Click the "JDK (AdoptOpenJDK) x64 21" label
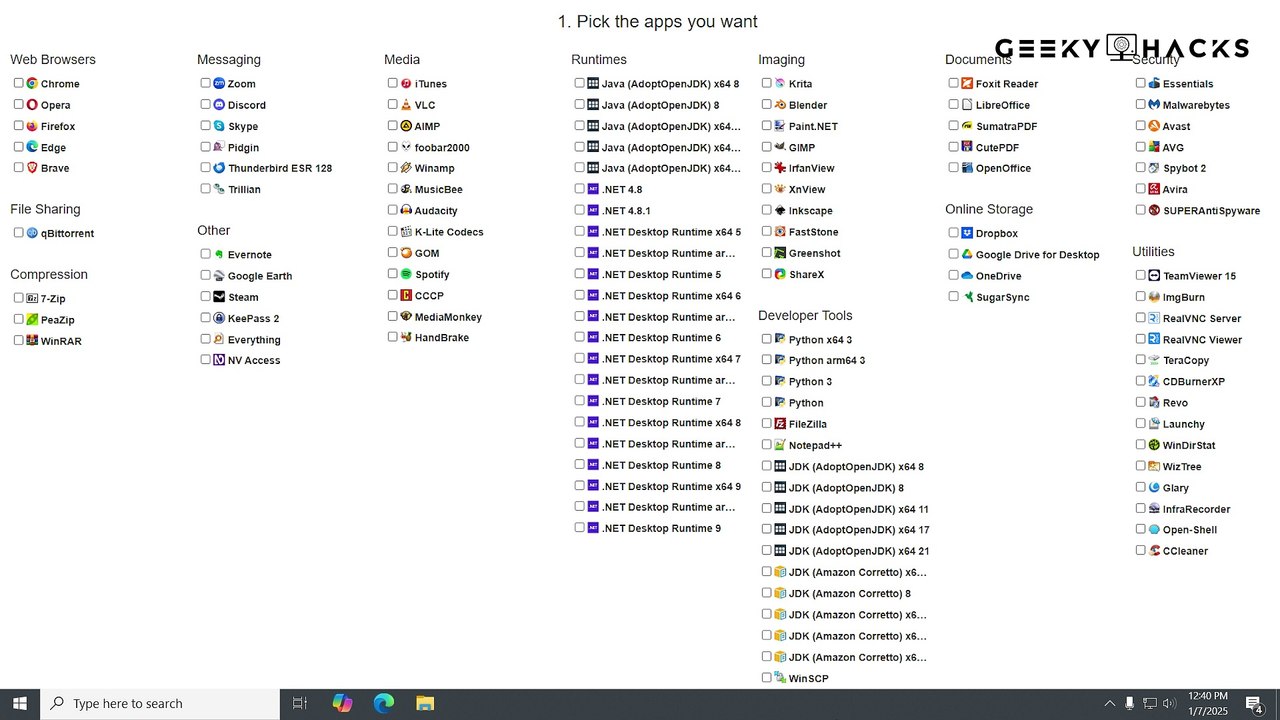The width and height of the screenshot is (1280, 720). coord(859,551)
